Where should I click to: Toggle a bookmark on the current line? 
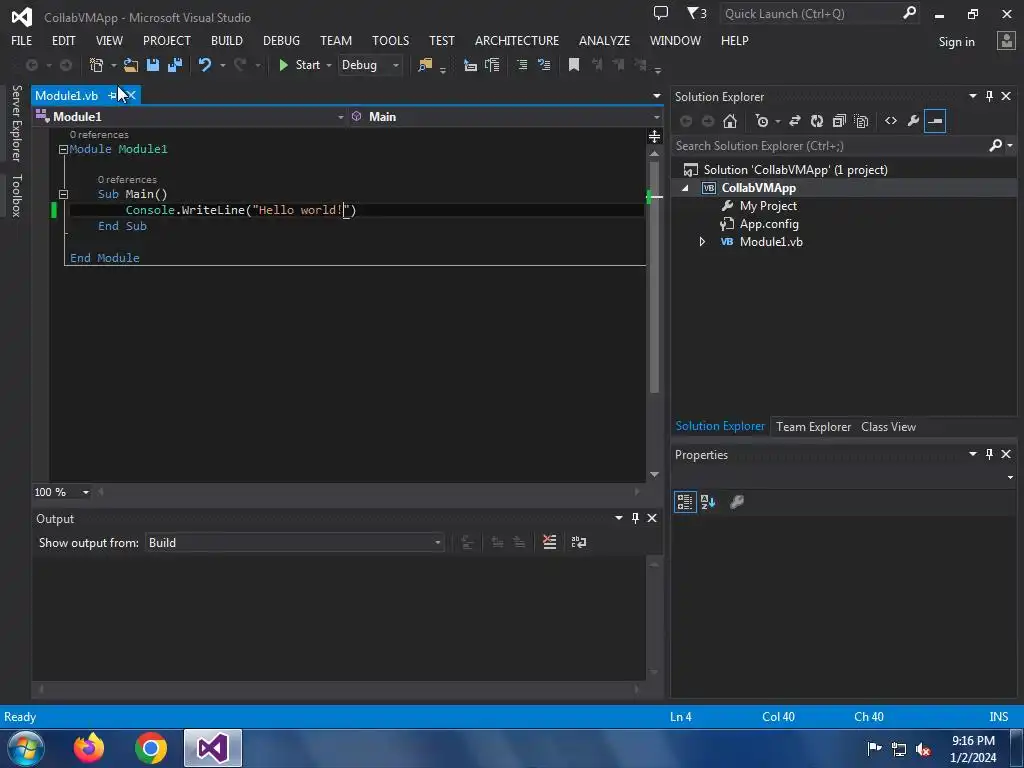pos(574,65)
